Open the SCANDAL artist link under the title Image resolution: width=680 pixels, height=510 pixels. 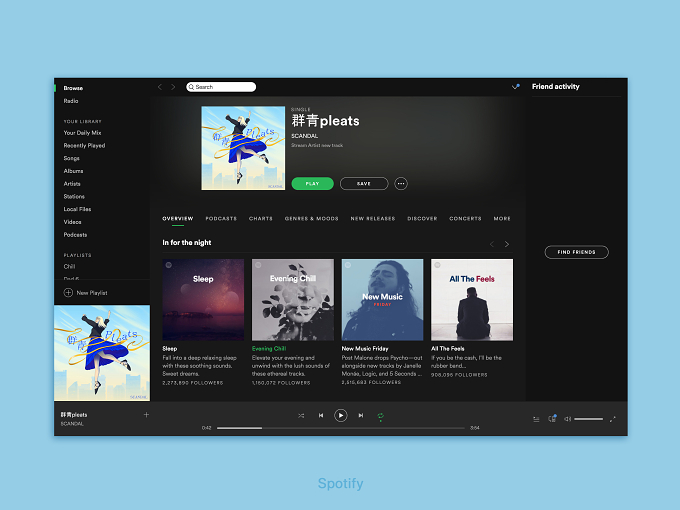(x=304, y=136)
